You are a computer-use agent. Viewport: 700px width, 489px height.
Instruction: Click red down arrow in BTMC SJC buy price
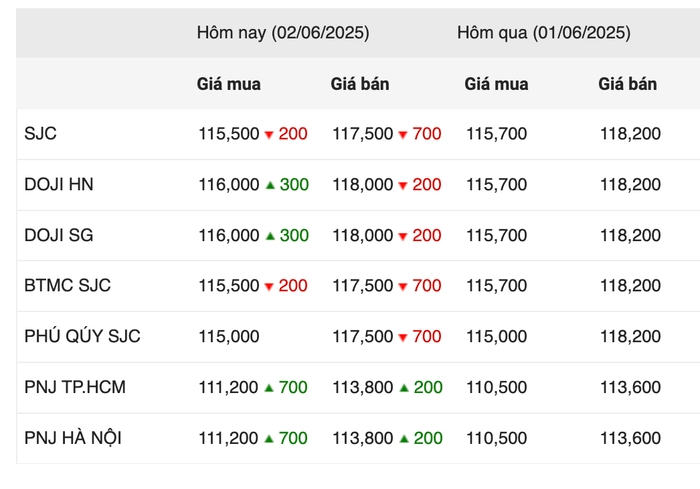269,286
